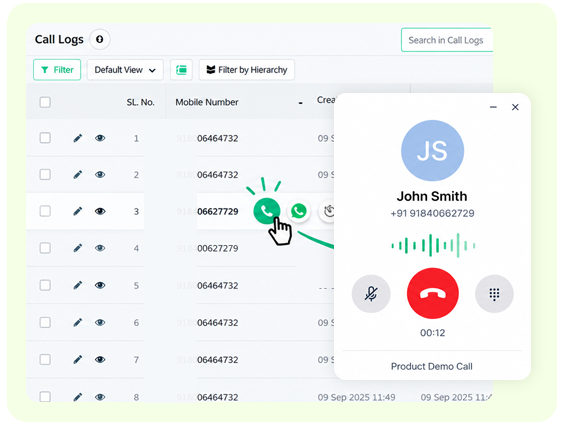Edit row 1 with pencil icon
562x425 pixels.
coord(78,138)
